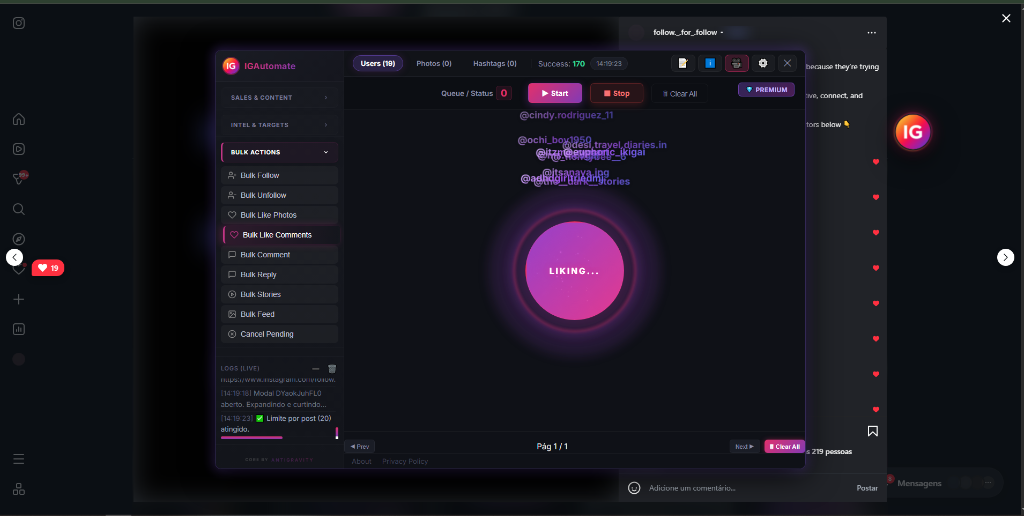Open the Privacy Policy link

405,461
